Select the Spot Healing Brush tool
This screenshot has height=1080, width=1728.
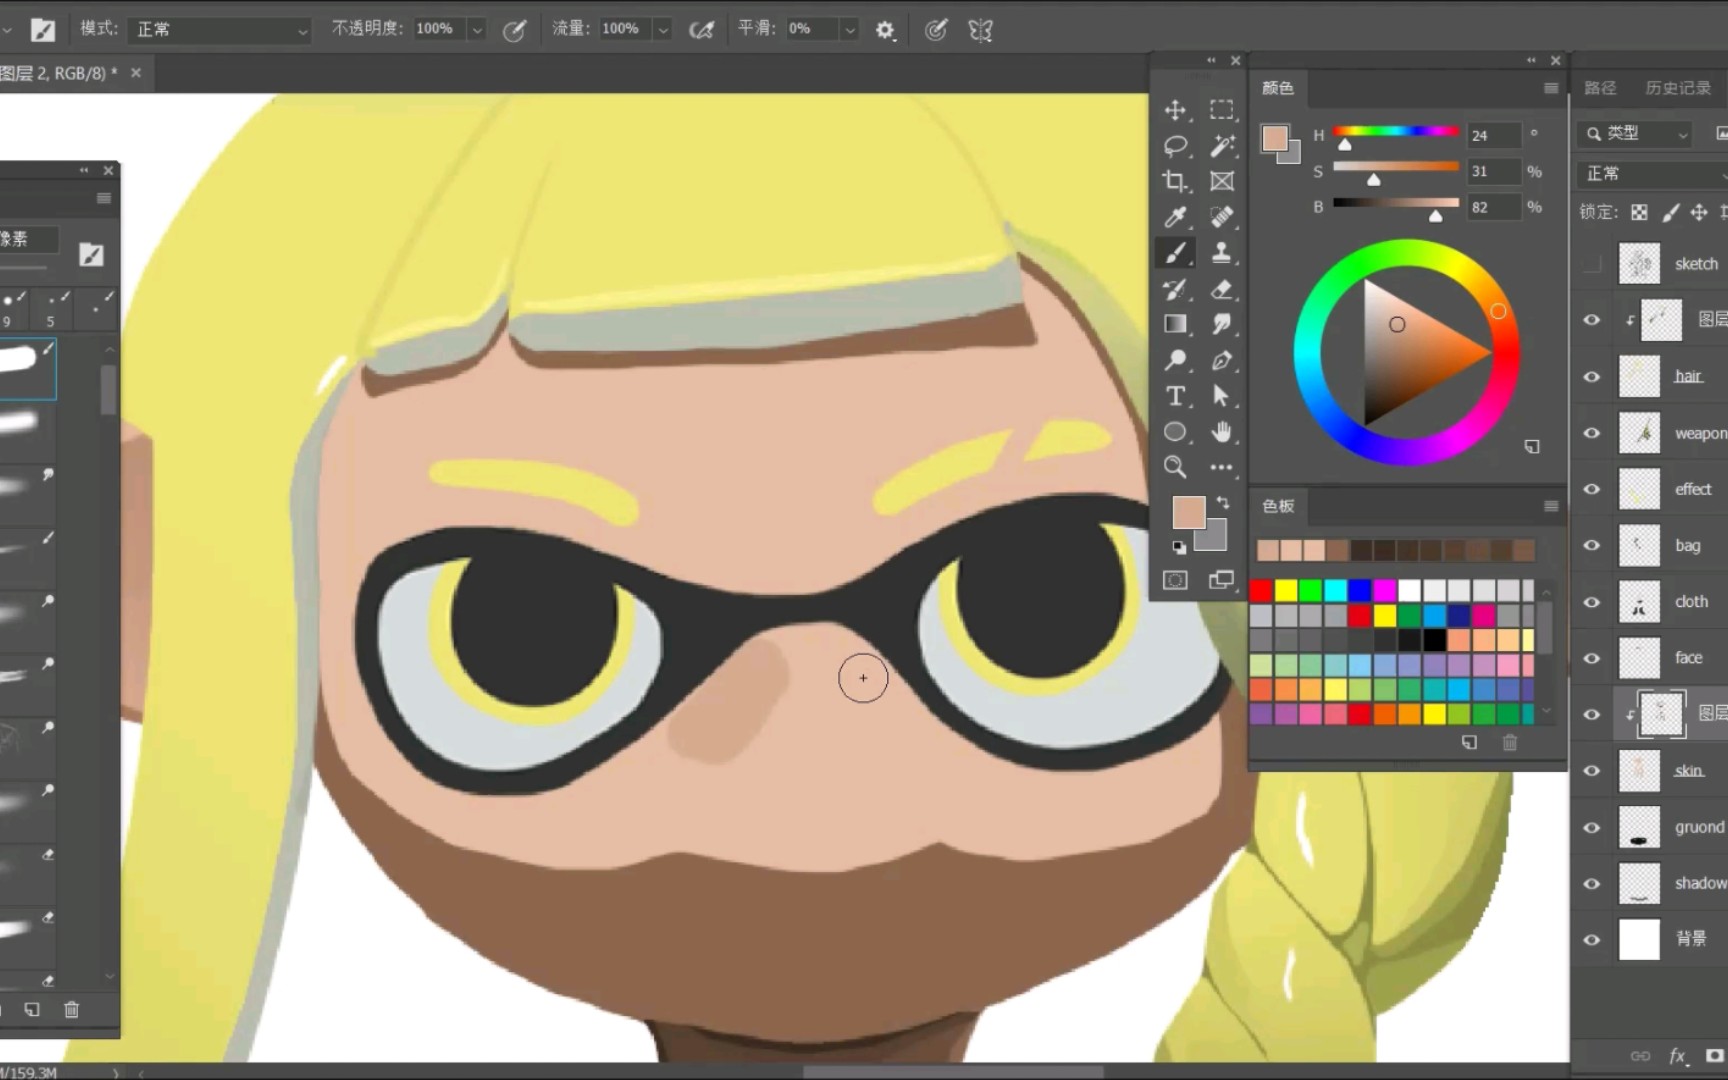pos(1221,217)
